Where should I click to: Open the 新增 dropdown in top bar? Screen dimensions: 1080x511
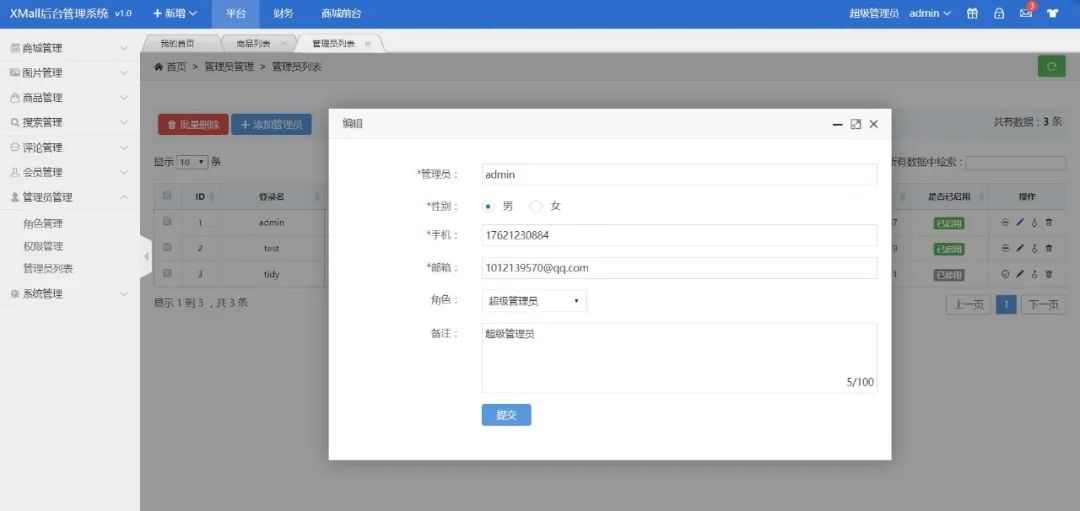175,14
